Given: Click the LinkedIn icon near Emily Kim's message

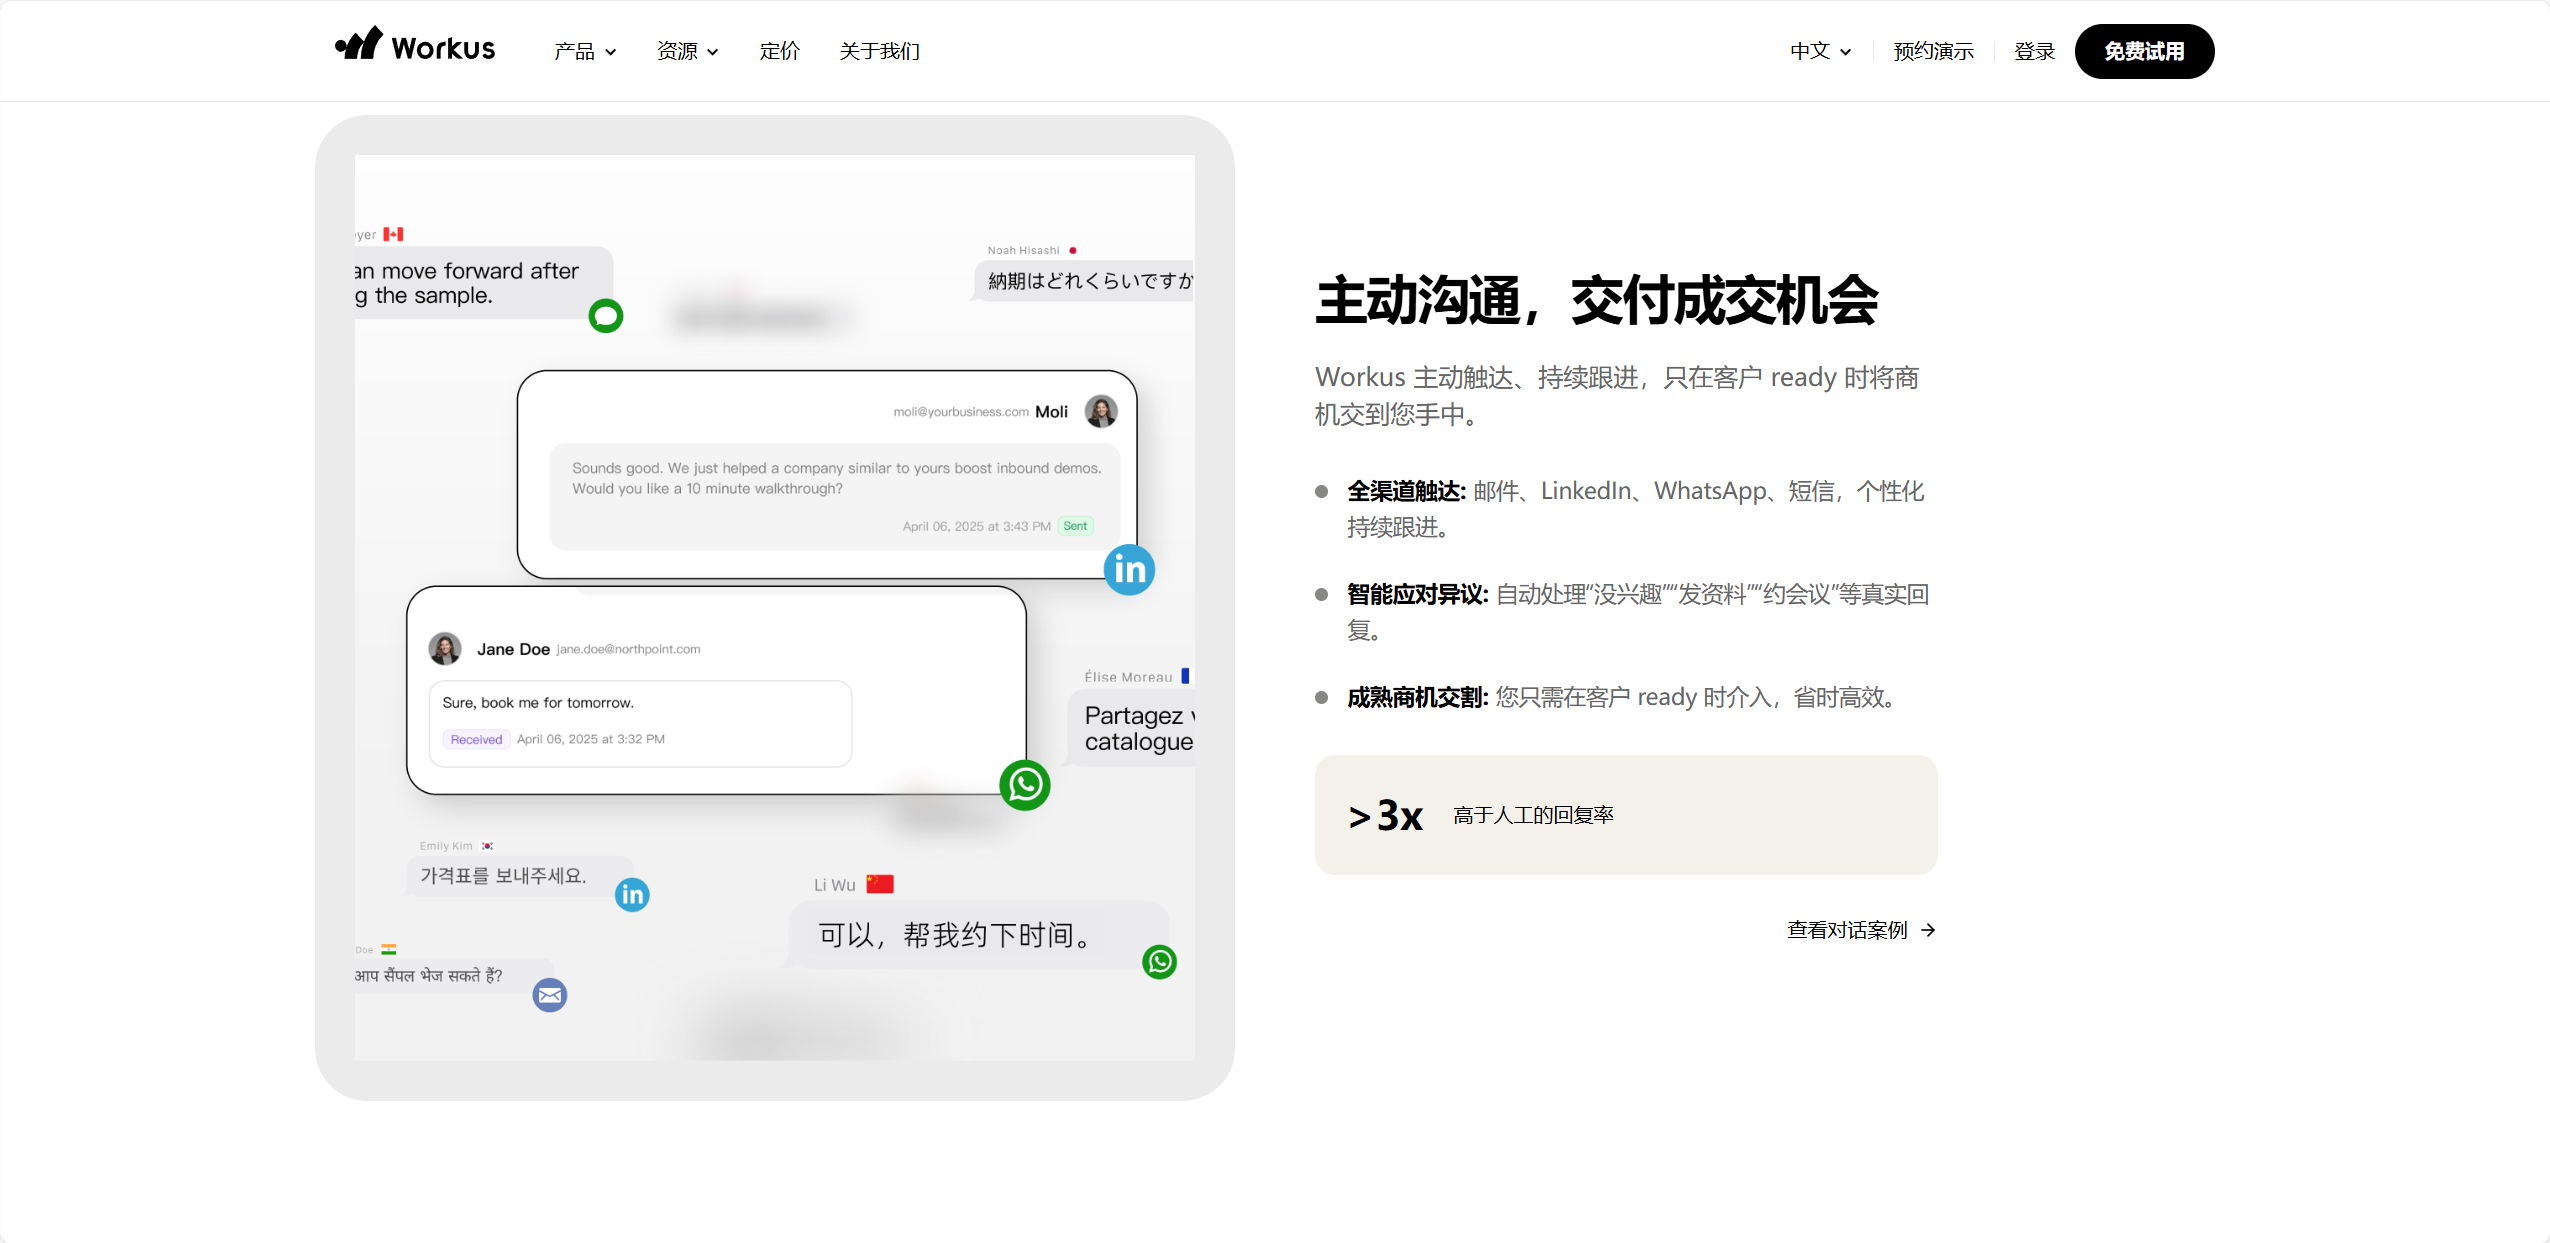Looking at the screenshot, I should [632, 894].
